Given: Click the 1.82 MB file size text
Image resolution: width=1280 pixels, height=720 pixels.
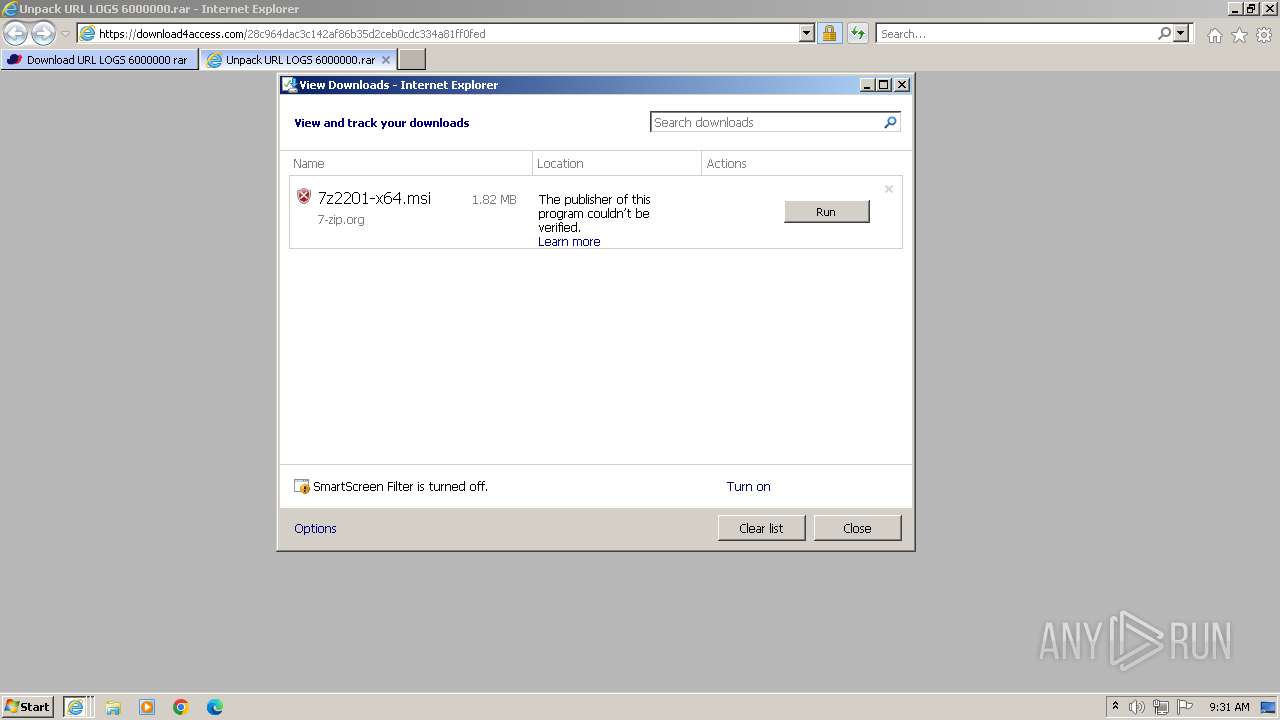Looking at the screenshot, I should click(x=494, y=199).
